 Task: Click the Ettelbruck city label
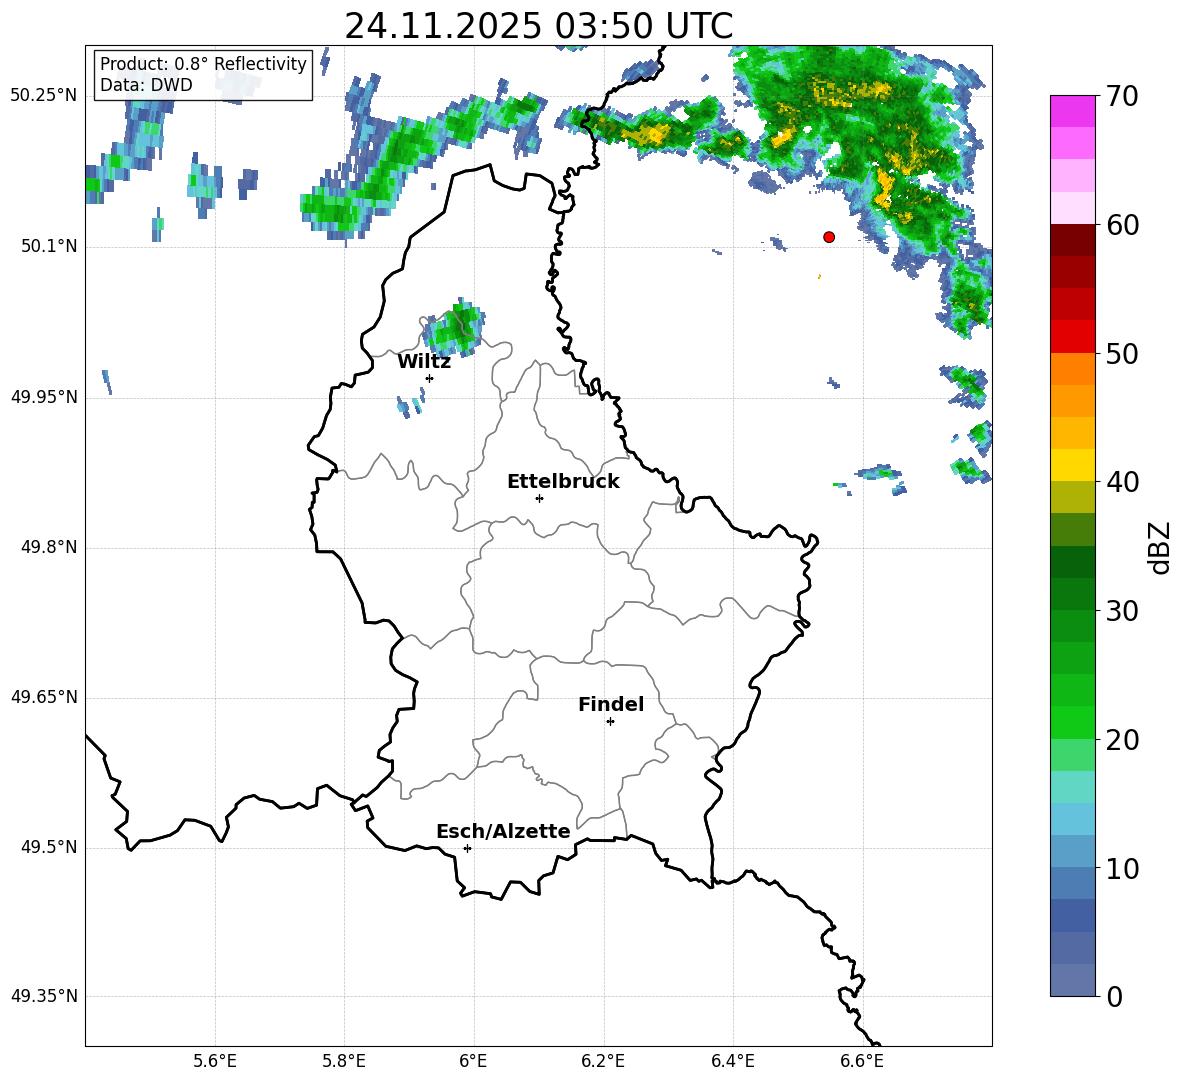coord(563,482)
